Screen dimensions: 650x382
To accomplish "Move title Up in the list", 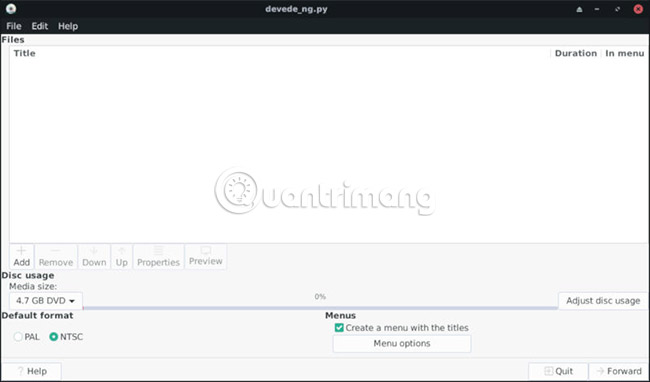I will (x=121, y=256).
